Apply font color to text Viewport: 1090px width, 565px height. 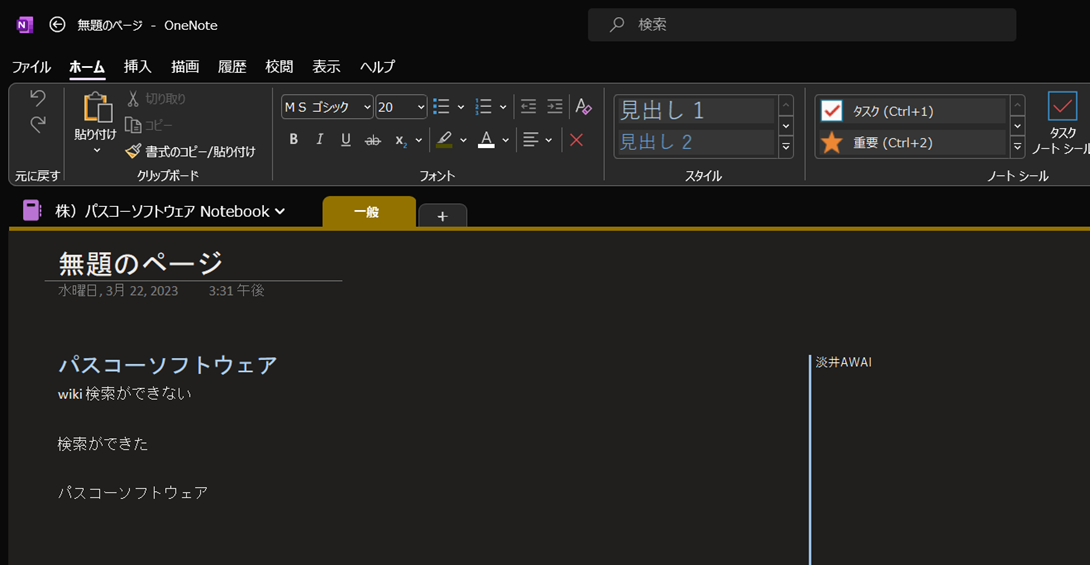pyautogui.click(x=487, y=140)
